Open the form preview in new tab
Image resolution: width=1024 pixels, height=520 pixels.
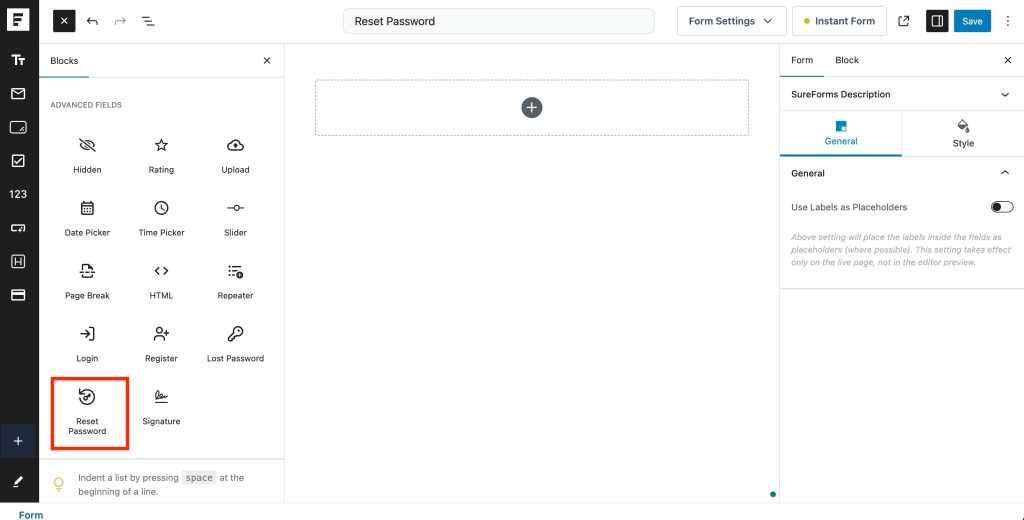coord(904,21)
